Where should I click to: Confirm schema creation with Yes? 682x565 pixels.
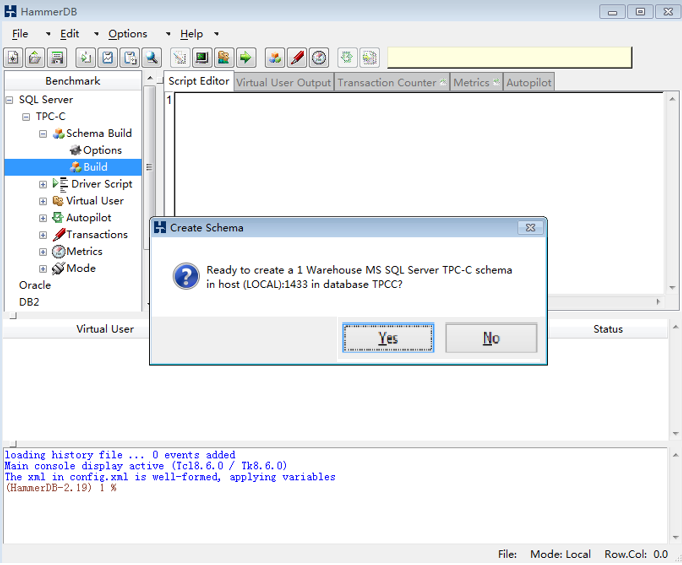coord(388,338)
